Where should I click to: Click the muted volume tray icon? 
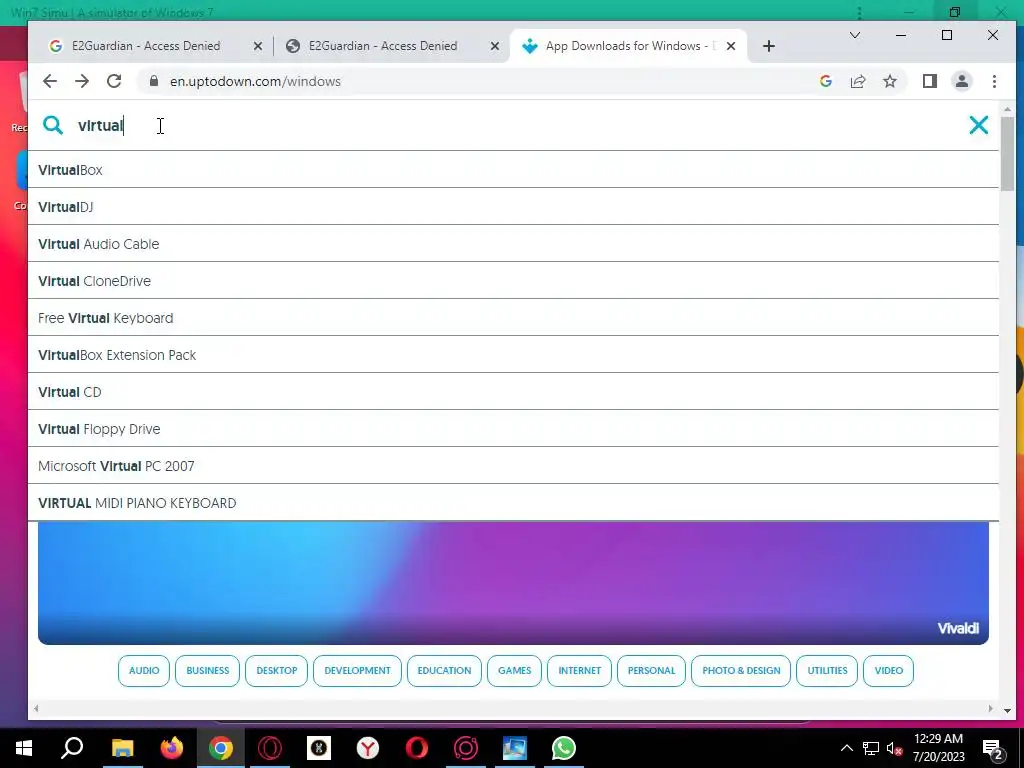(x=894, y=748)
